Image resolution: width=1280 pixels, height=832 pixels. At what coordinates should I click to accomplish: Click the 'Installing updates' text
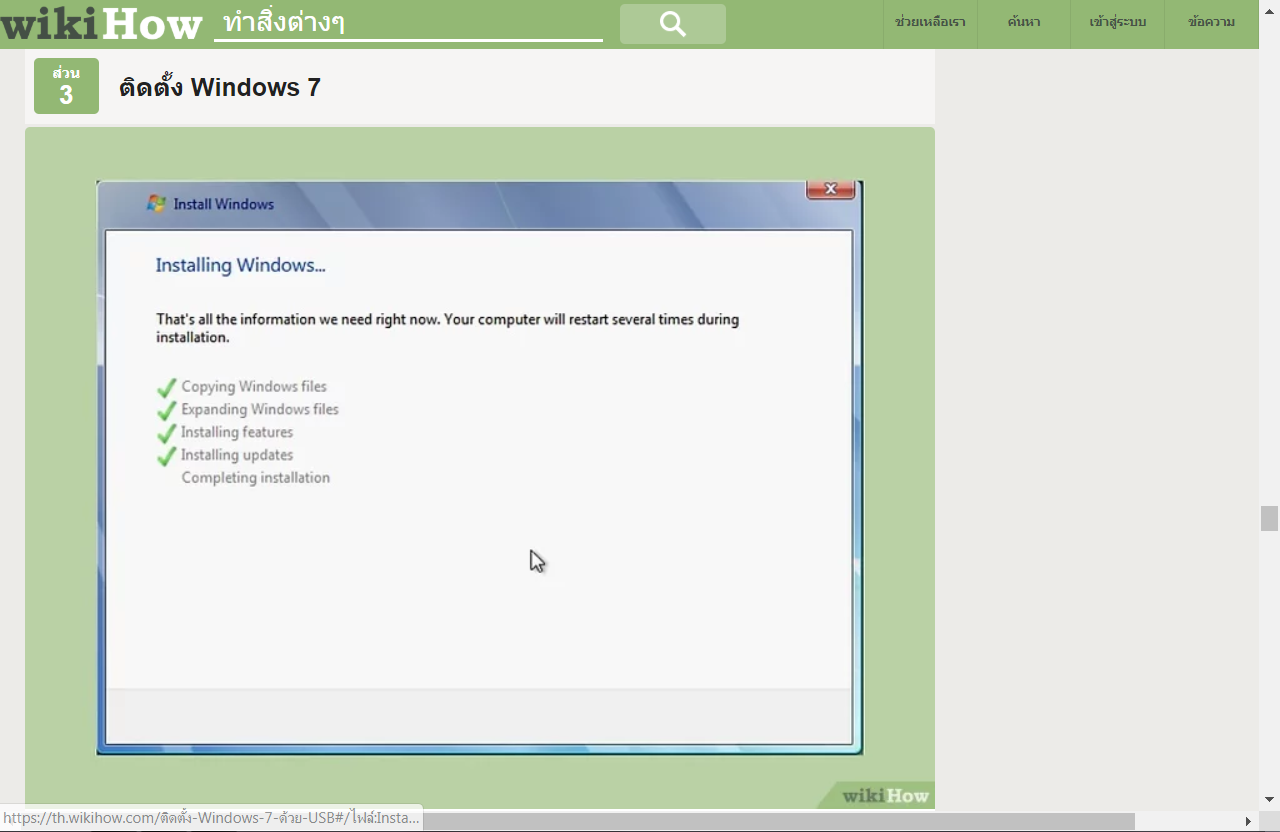tap(237, 455)
